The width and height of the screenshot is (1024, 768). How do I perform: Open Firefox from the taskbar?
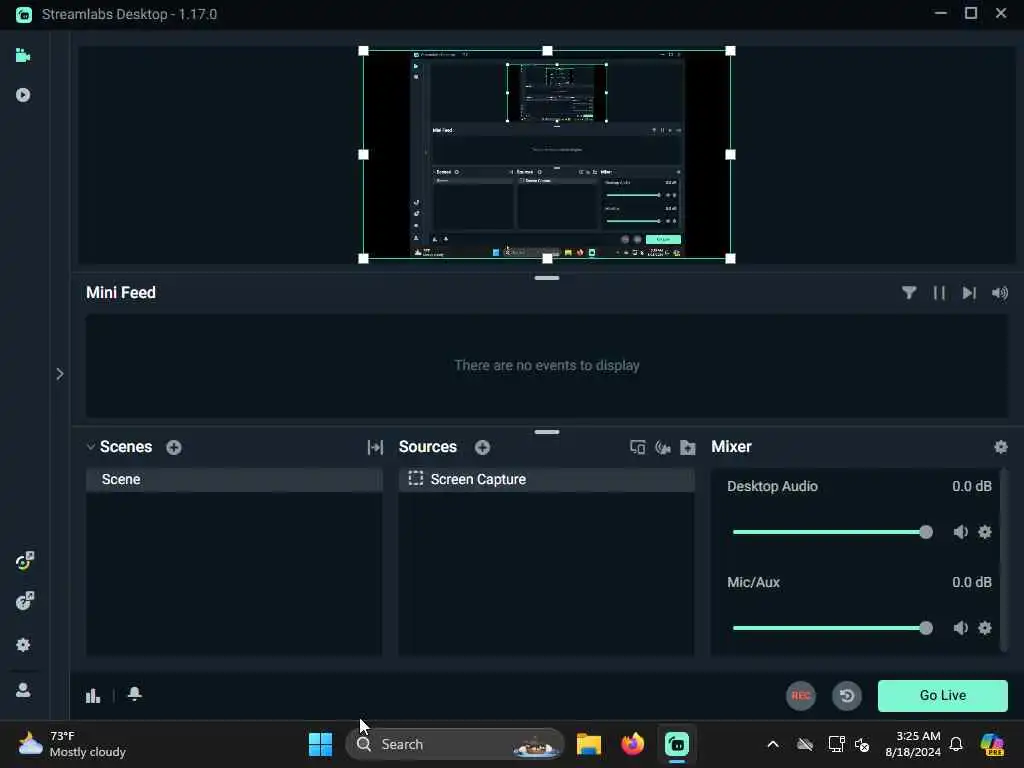[x=632, y=744]
